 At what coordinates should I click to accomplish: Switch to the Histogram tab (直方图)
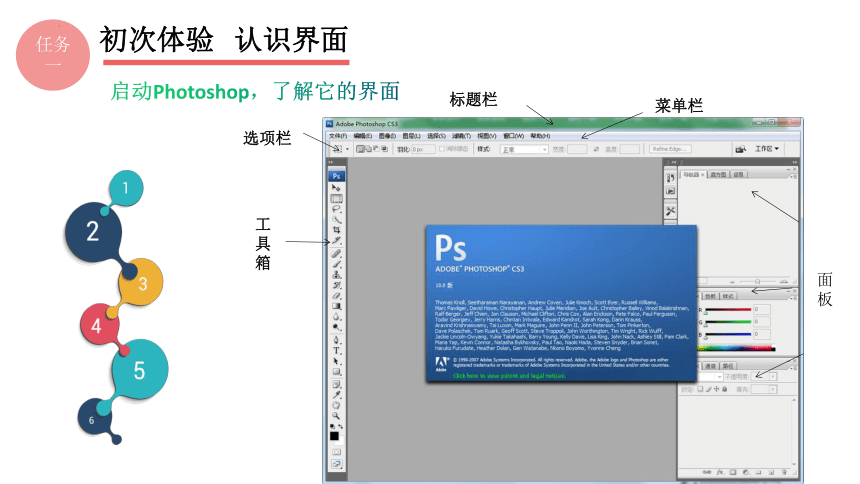click(718, 175)
